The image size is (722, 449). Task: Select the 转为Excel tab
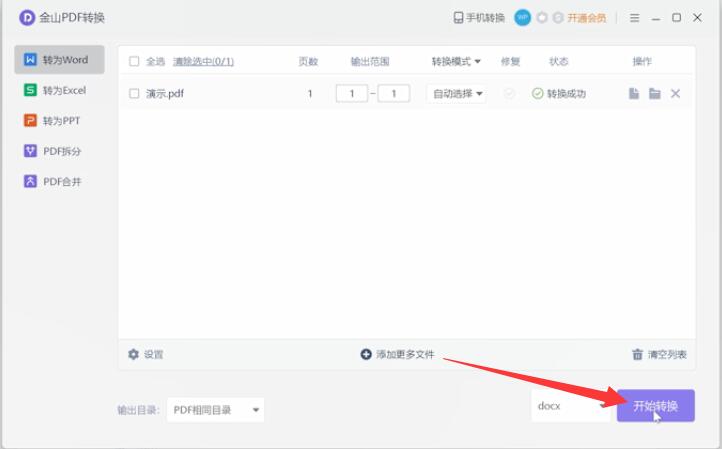click(59, 90)
